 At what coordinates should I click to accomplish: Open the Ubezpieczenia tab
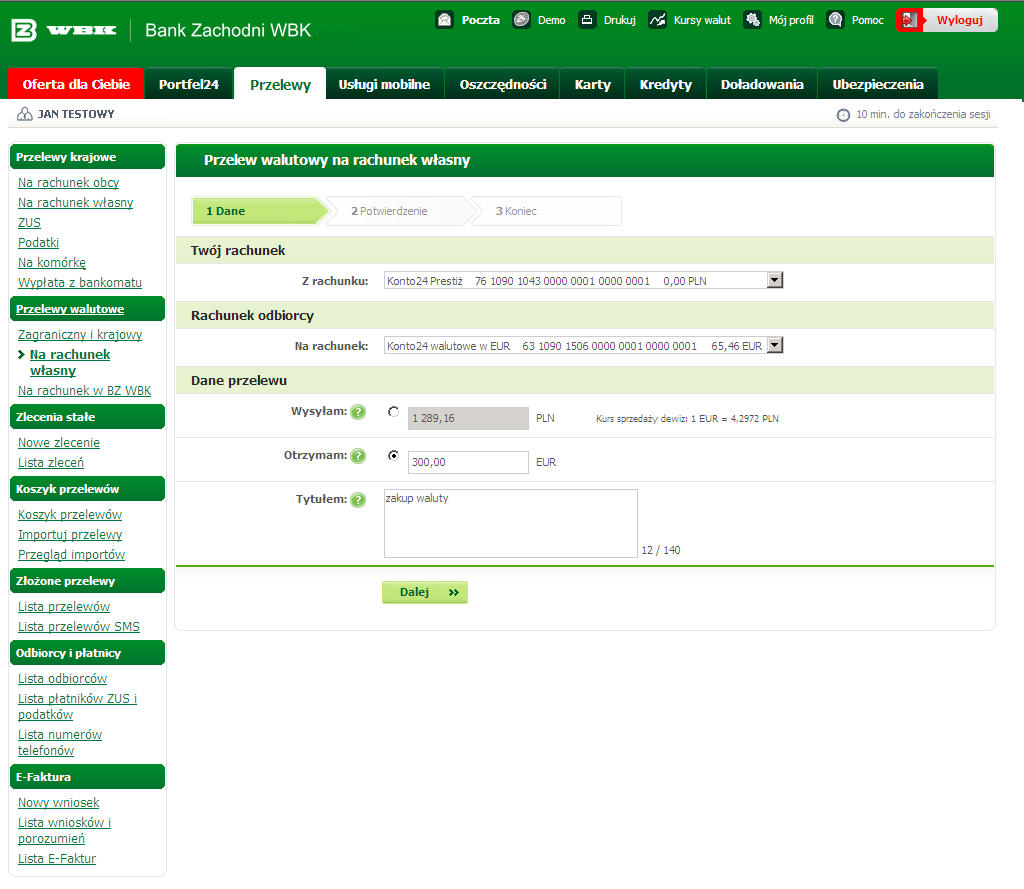pos(878,84)
